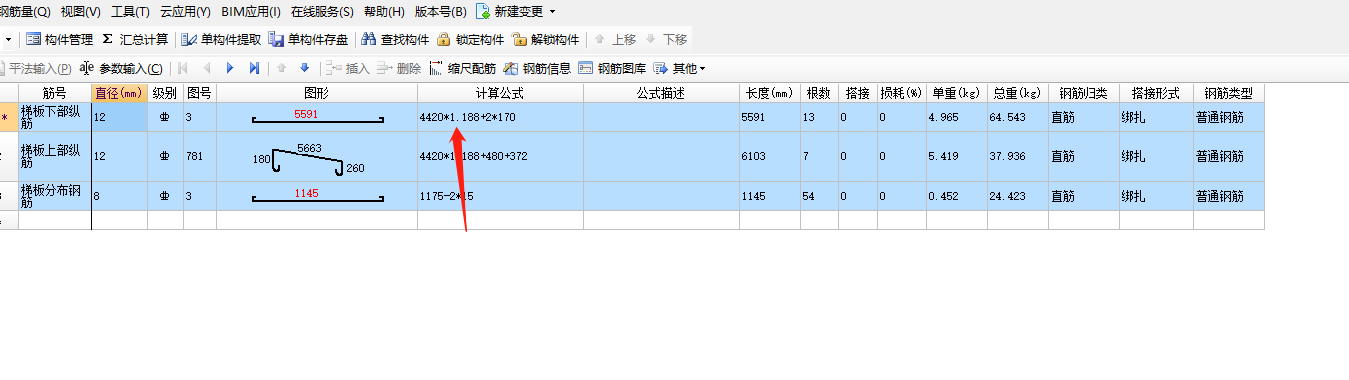Click the 5591 bar shape diagram
Screen dimensions: 1349x380
[317, 117]
